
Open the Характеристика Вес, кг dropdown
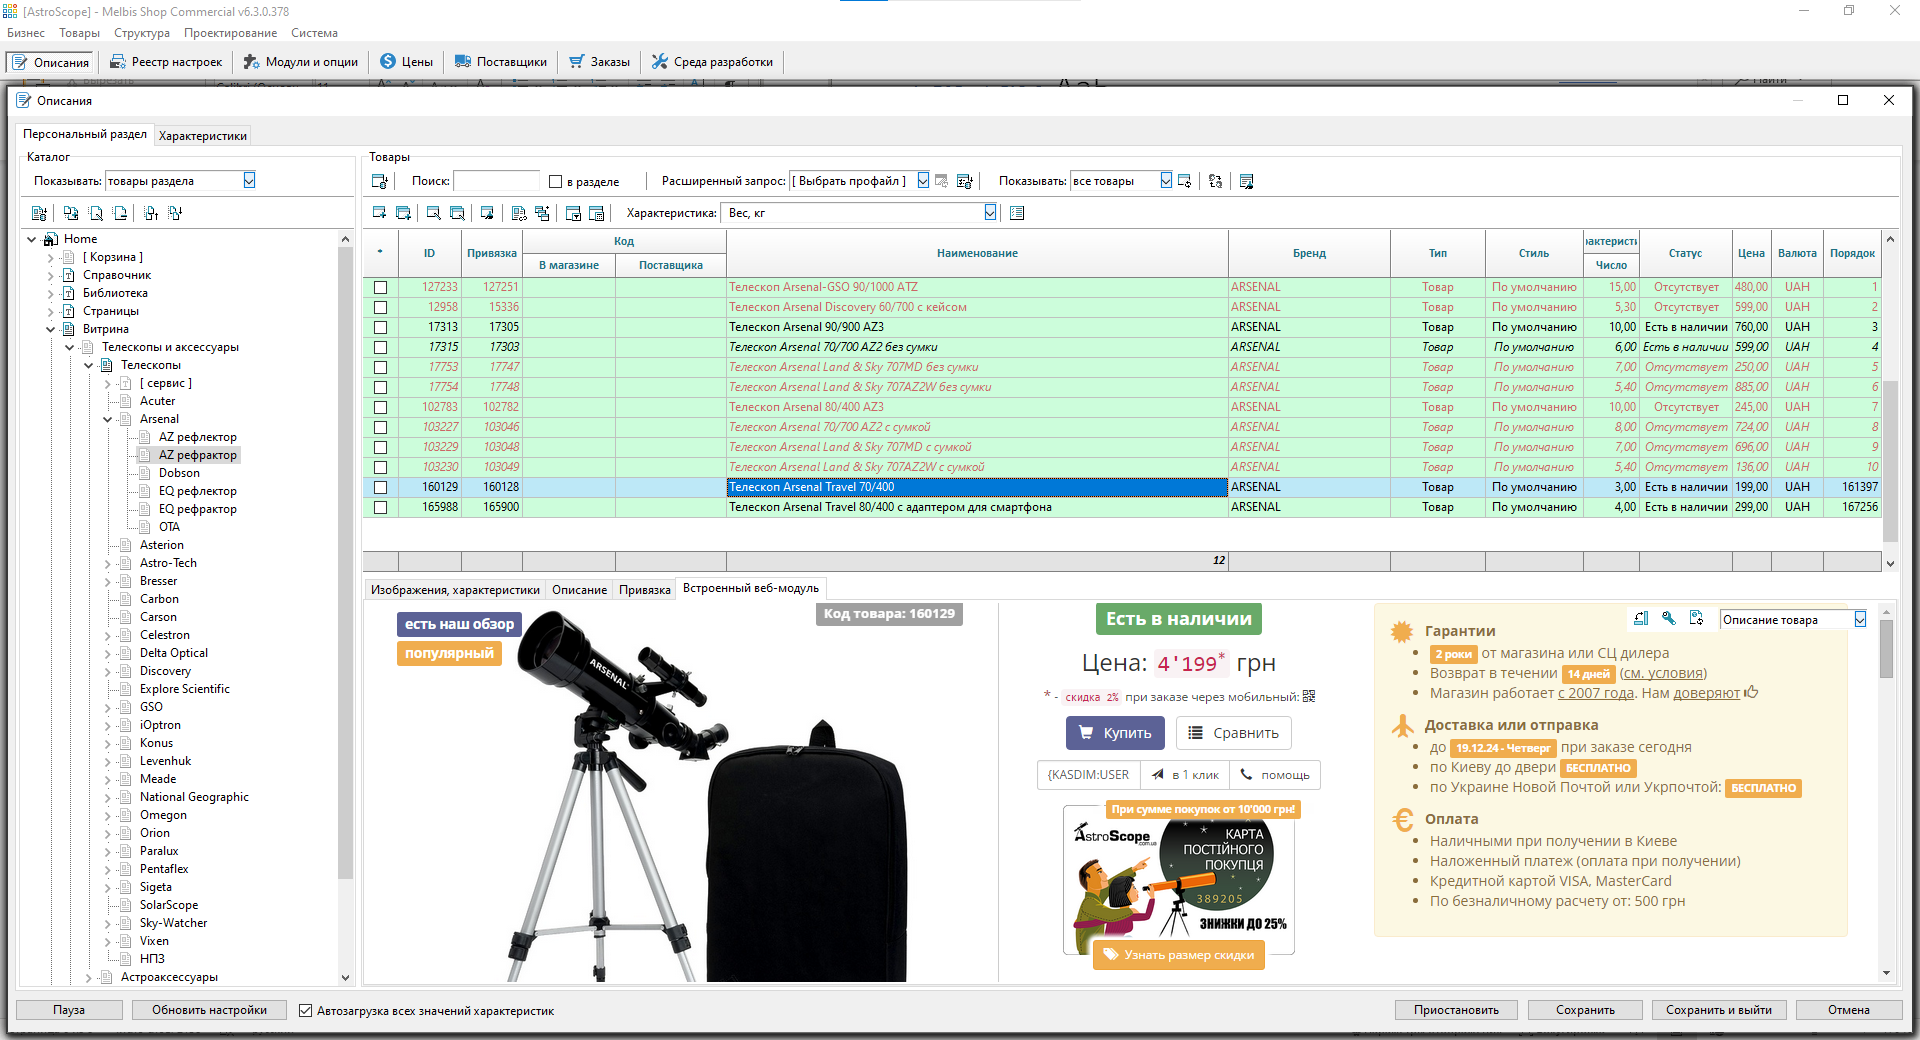coord(990,212)
